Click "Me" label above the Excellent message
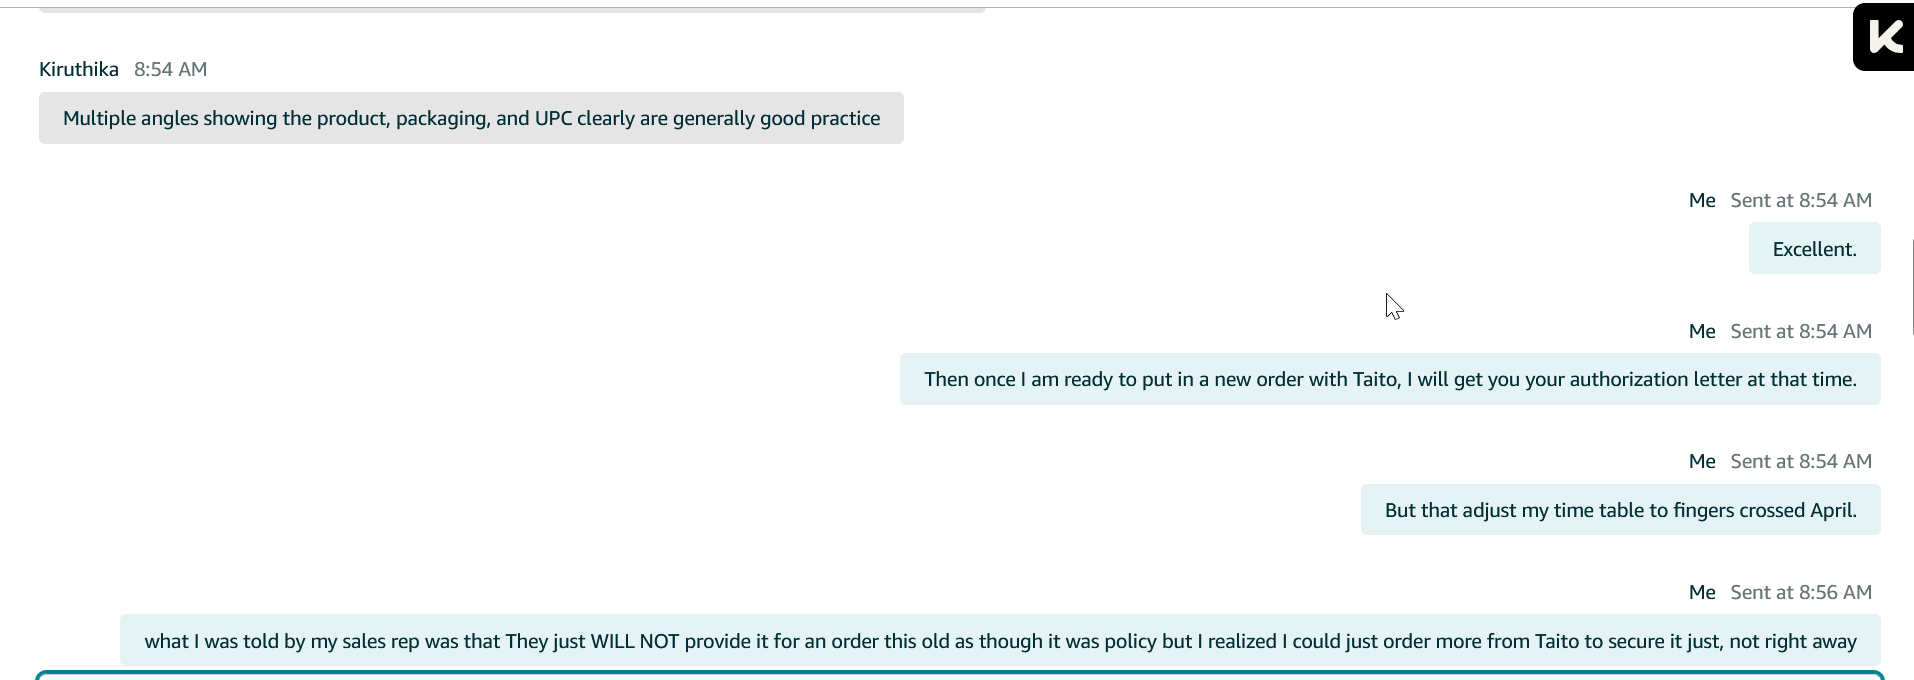Viewport: 1914px width, 680px height. [x=1702, y=200]
